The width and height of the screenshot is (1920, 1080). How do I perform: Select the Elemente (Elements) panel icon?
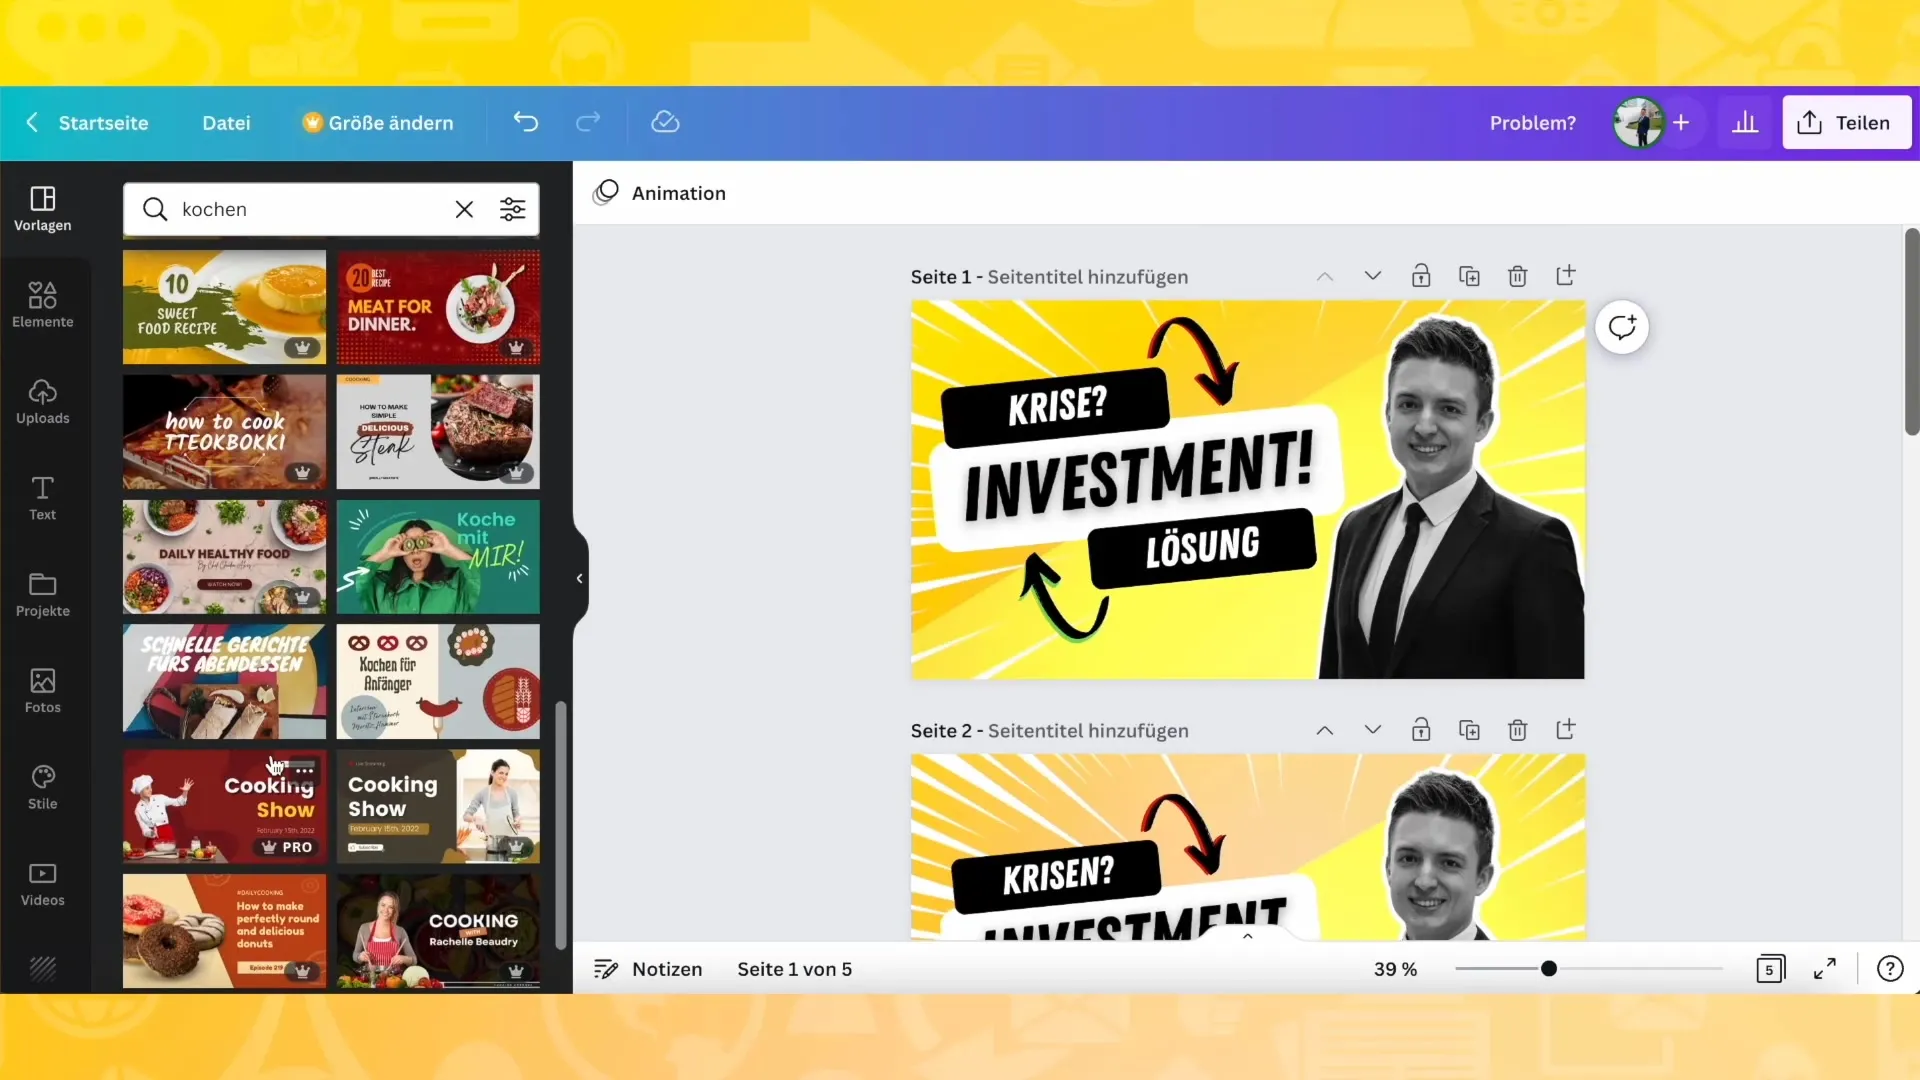[42, 302]
